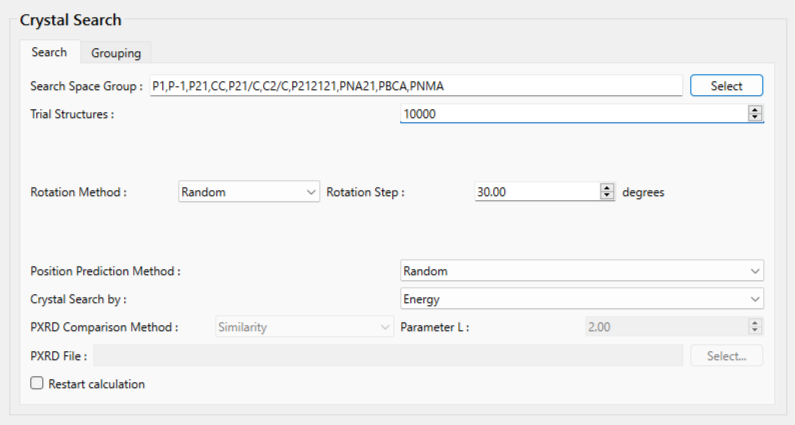Increase Trial Structures with up arrow
Viewport: 795px width, 425px height.
(755, 110)
